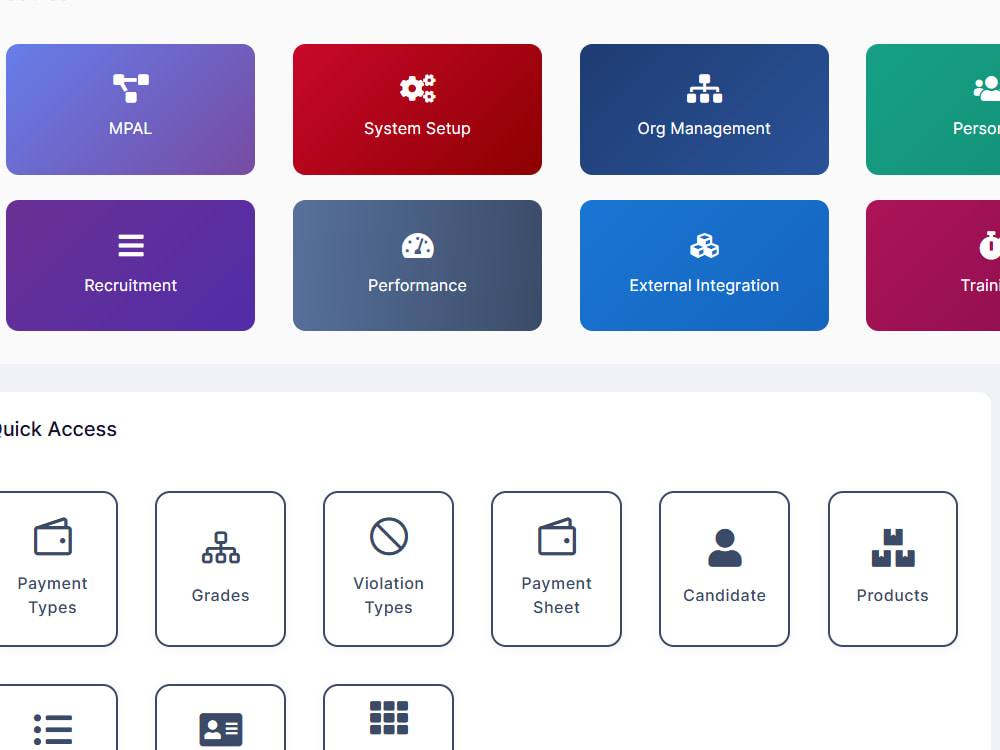This screenshot has width=1000, height=750.
Task: Click the Payment Types wallet icon
Action: click(x=52, y=536)
